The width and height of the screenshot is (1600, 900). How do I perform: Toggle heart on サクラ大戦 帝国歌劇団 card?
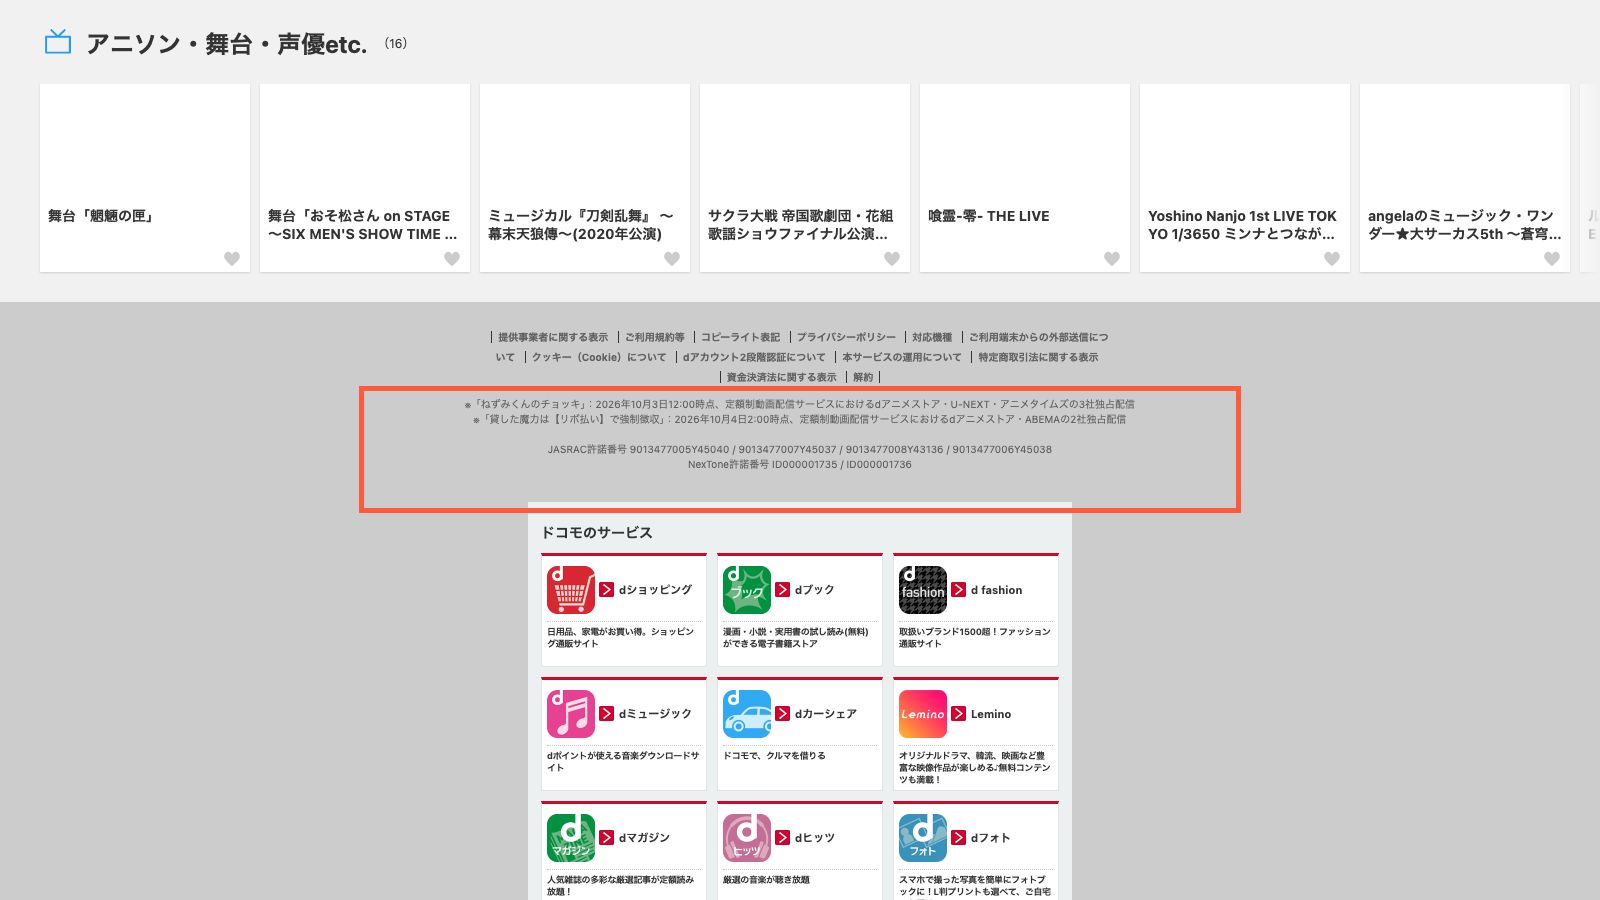pos(892,259)
